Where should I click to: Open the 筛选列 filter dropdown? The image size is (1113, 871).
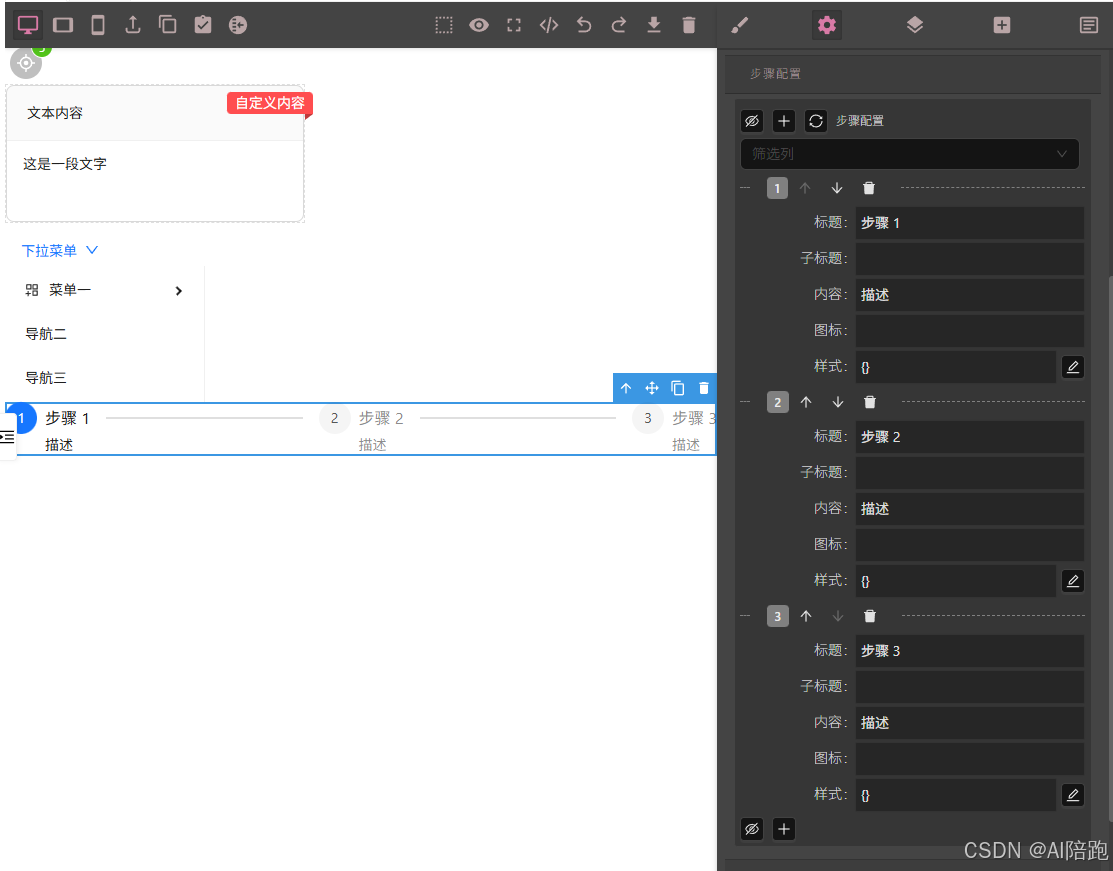909,153
